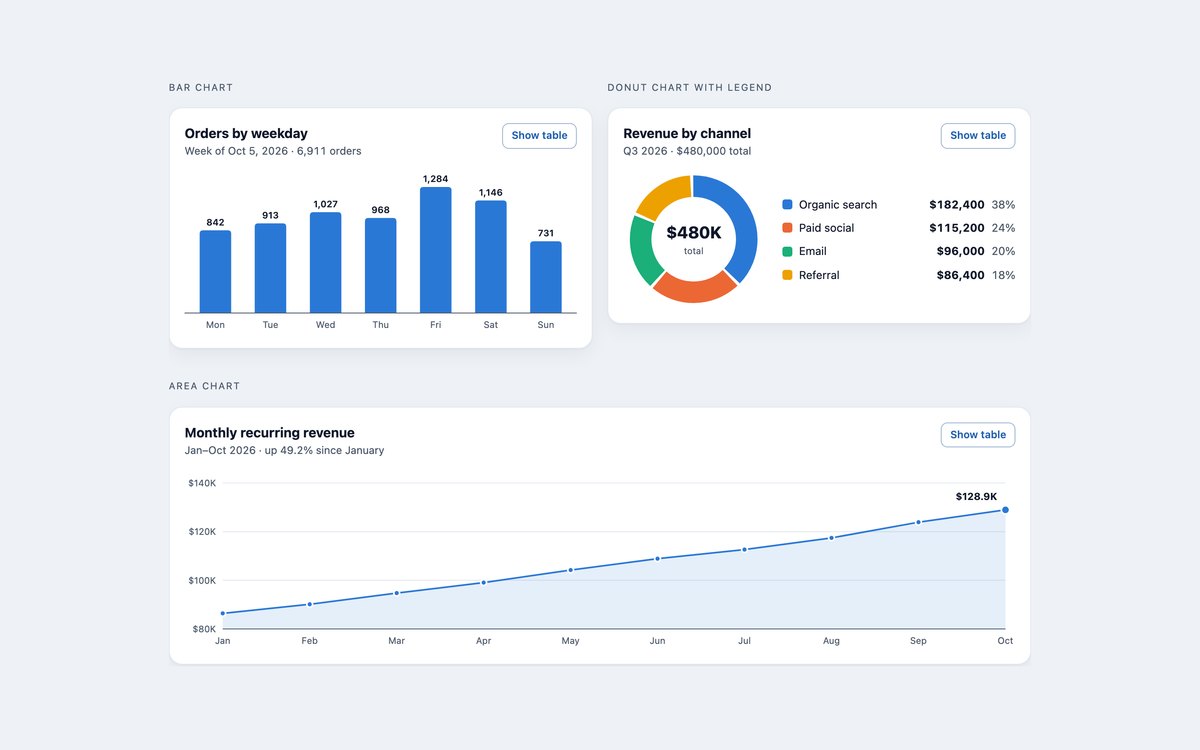This screenshot has width=1200, height=750.
Task: Show table for Revenue by channel
Action: click(978, 136)
